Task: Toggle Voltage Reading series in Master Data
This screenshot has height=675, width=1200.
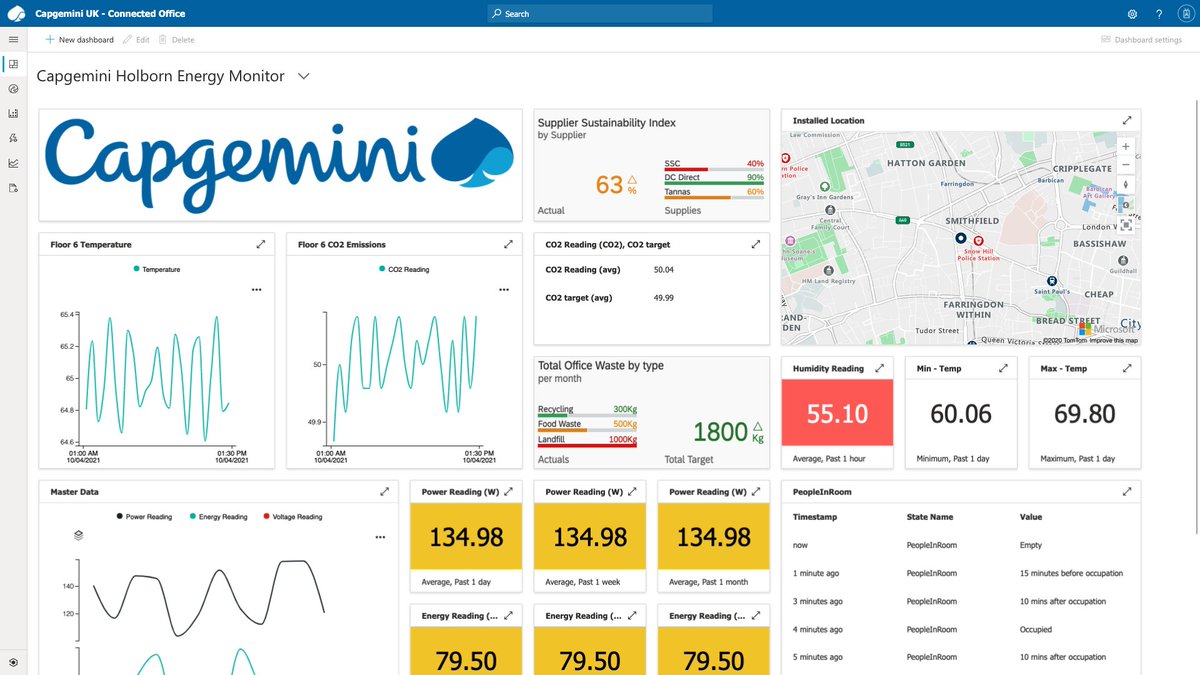Action: (293, 517)
